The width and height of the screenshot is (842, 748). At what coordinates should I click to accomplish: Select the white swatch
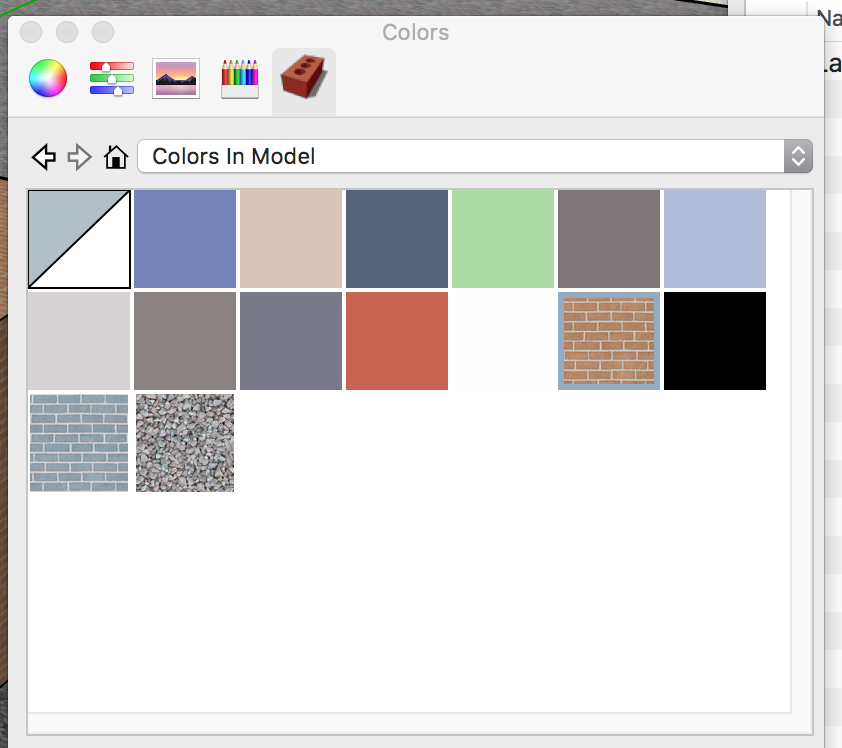[503, 341]
